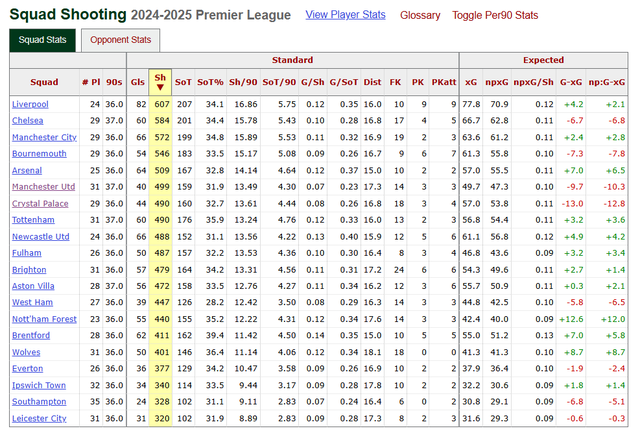640x433 pixels.
Task: Open the Liverpool squad link
Action: [x=30, y=104]
